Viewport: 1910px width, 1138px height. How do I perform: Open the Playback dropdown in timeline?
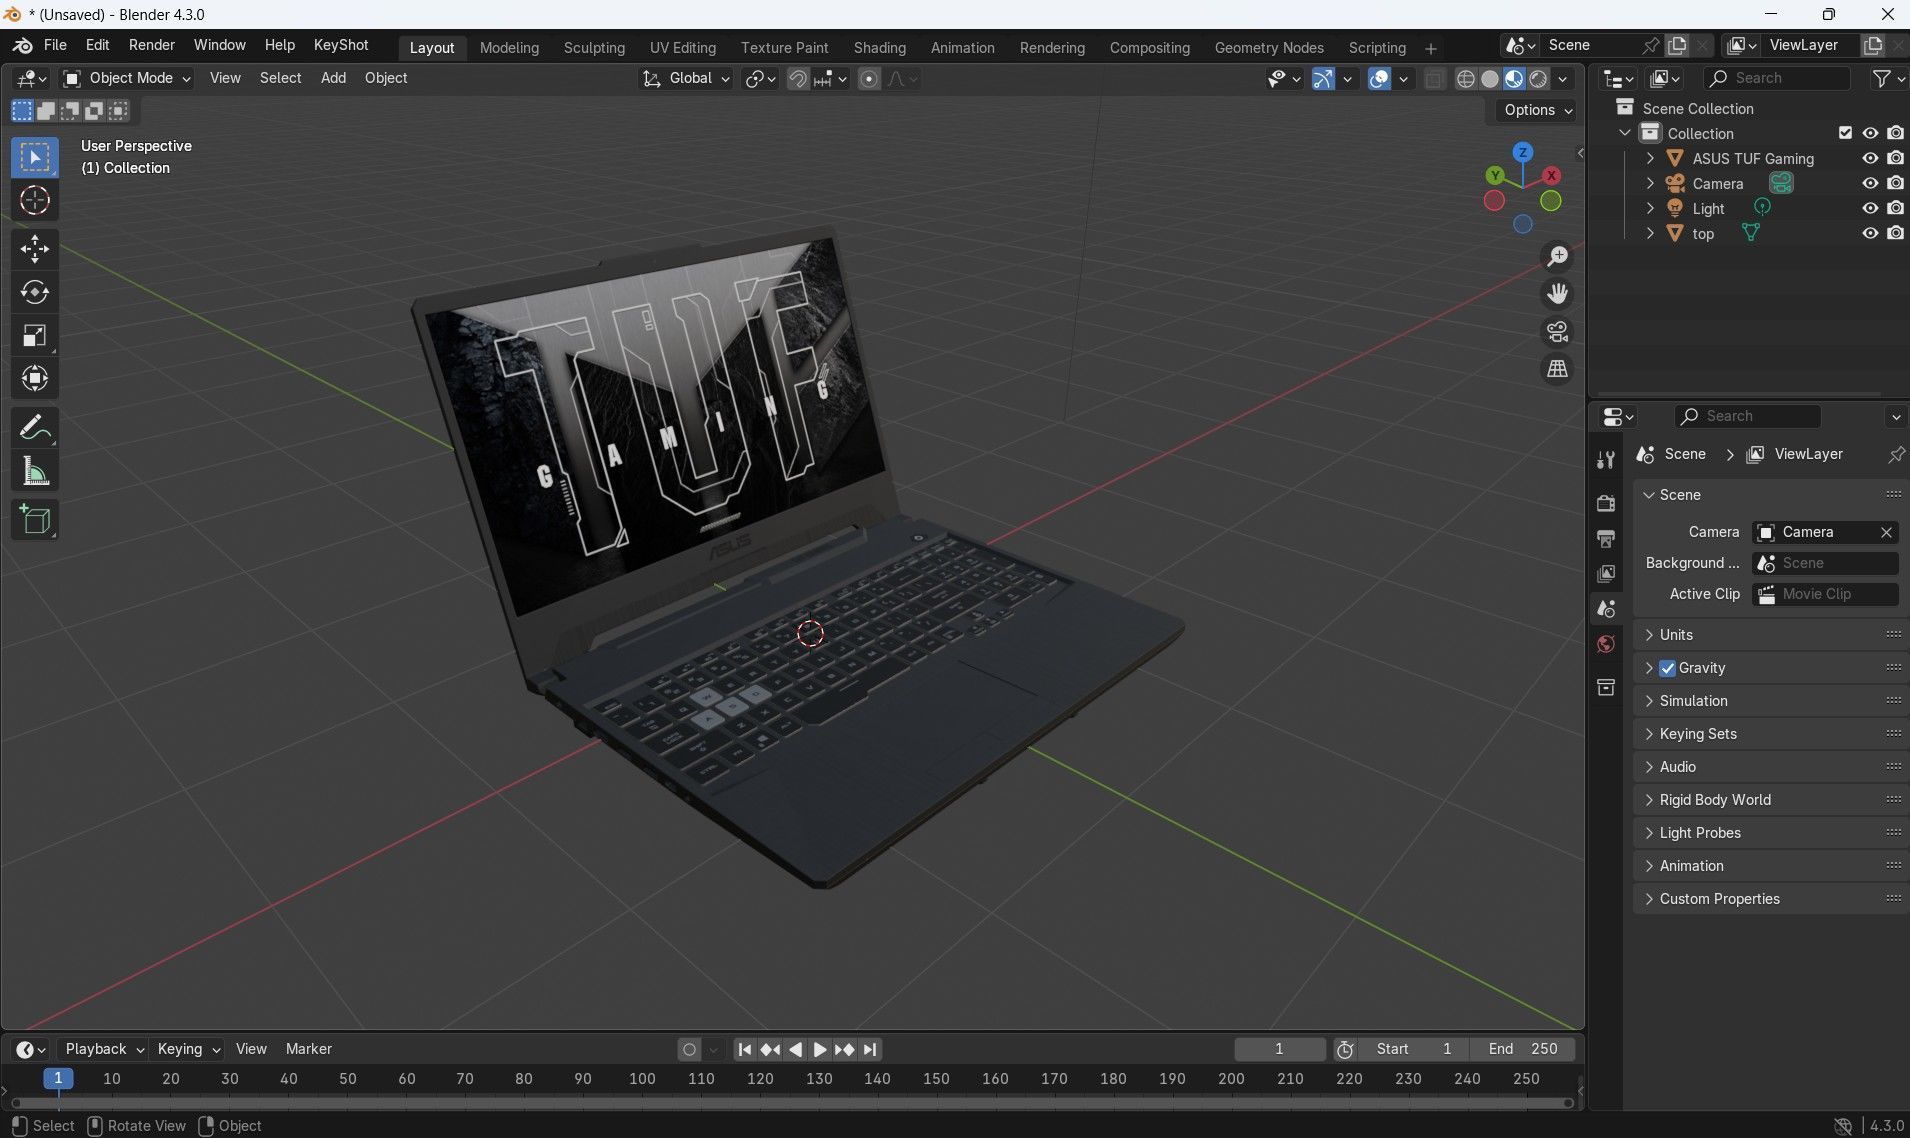104,1049
